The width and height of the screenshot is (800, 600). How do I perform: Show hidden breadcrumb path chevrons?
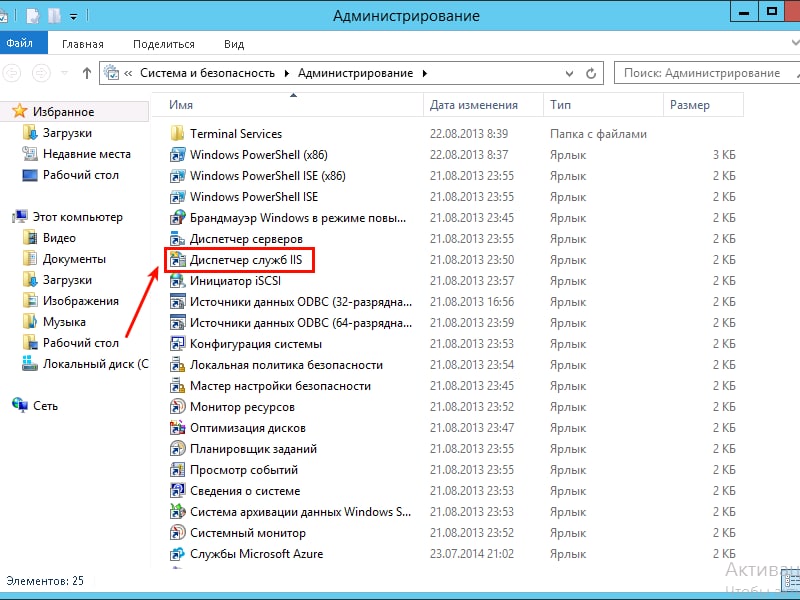tap(128, 73)
